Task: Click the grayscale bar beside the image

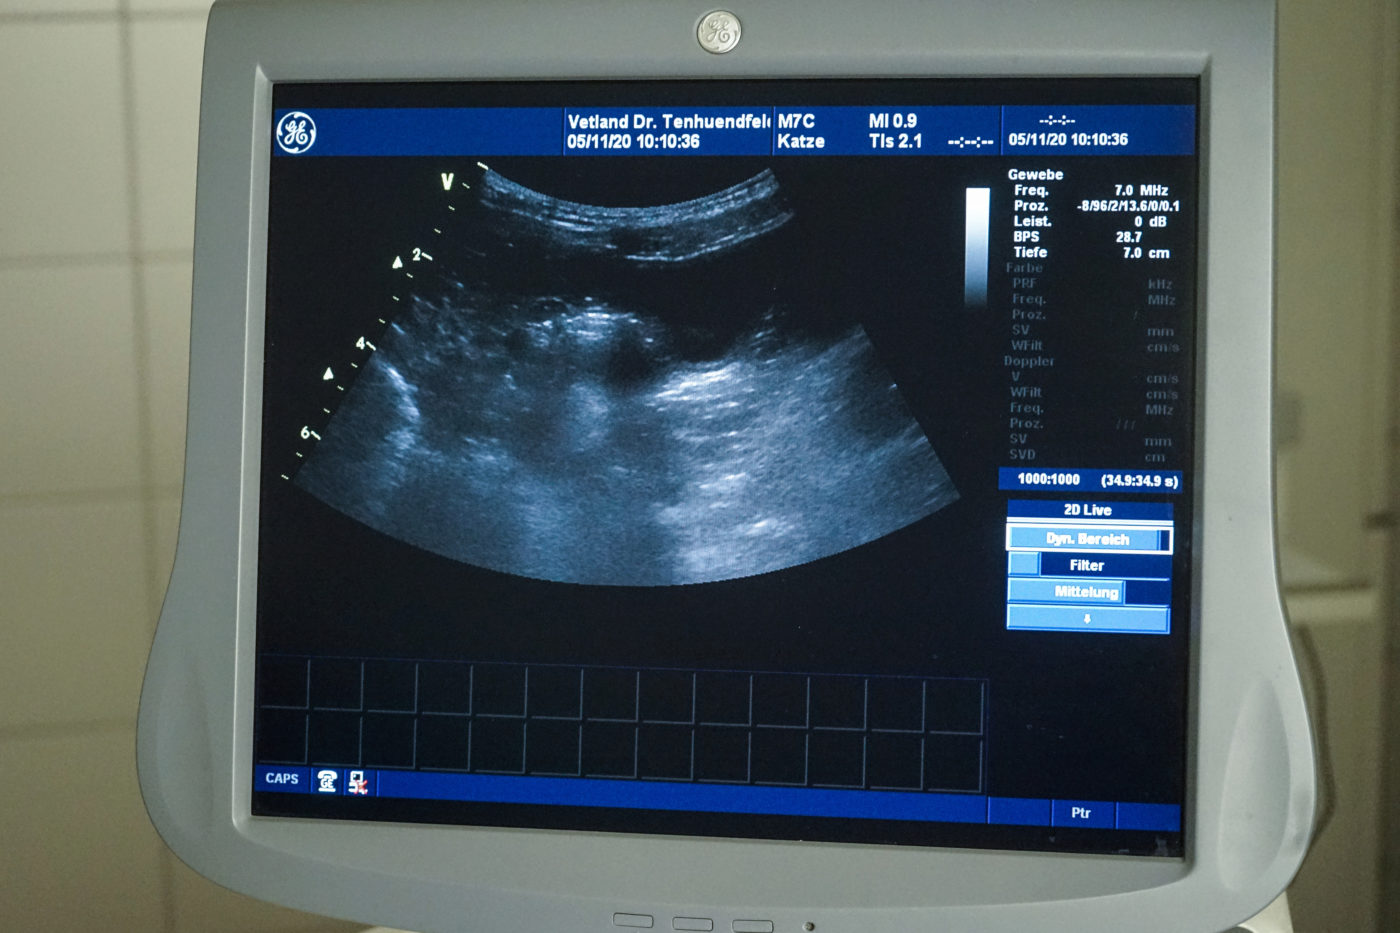Action: click(977, 245)
